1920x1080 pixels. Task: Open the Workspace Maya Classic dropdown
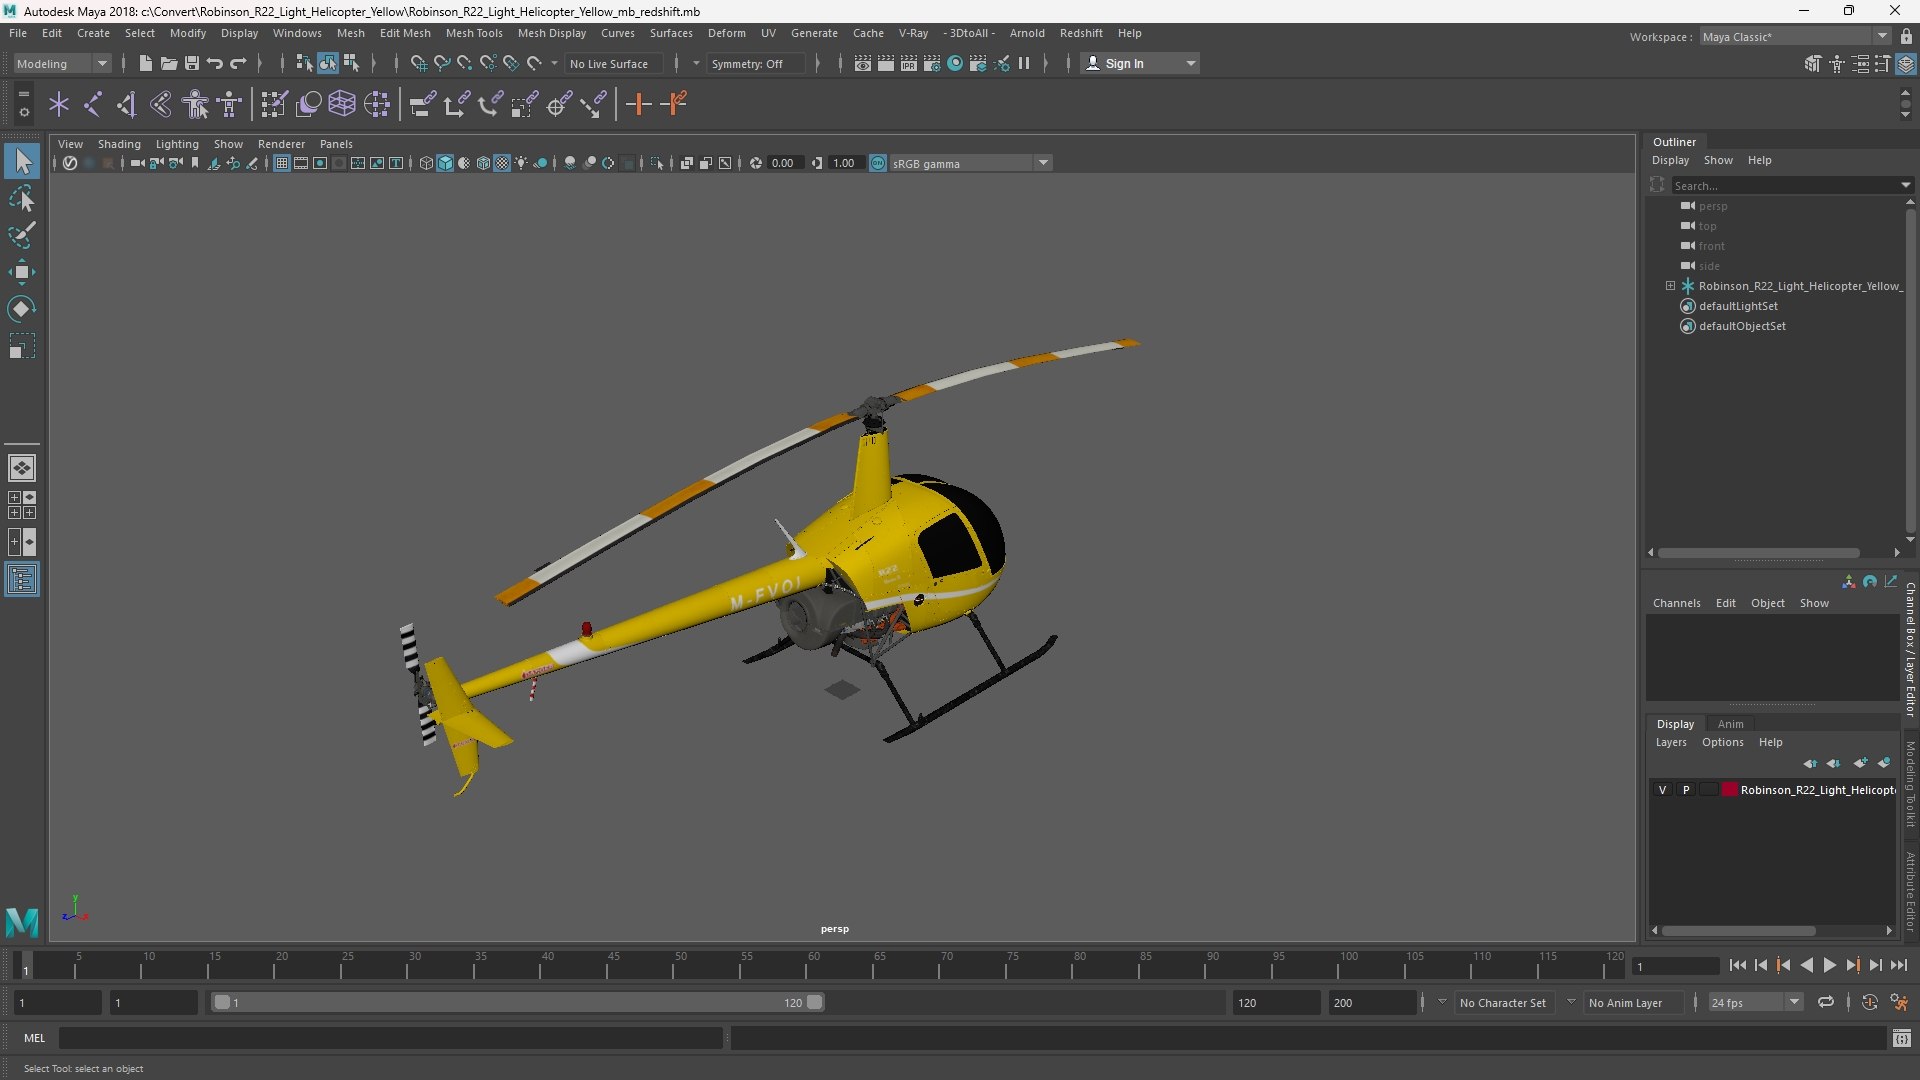point(1795,37)
